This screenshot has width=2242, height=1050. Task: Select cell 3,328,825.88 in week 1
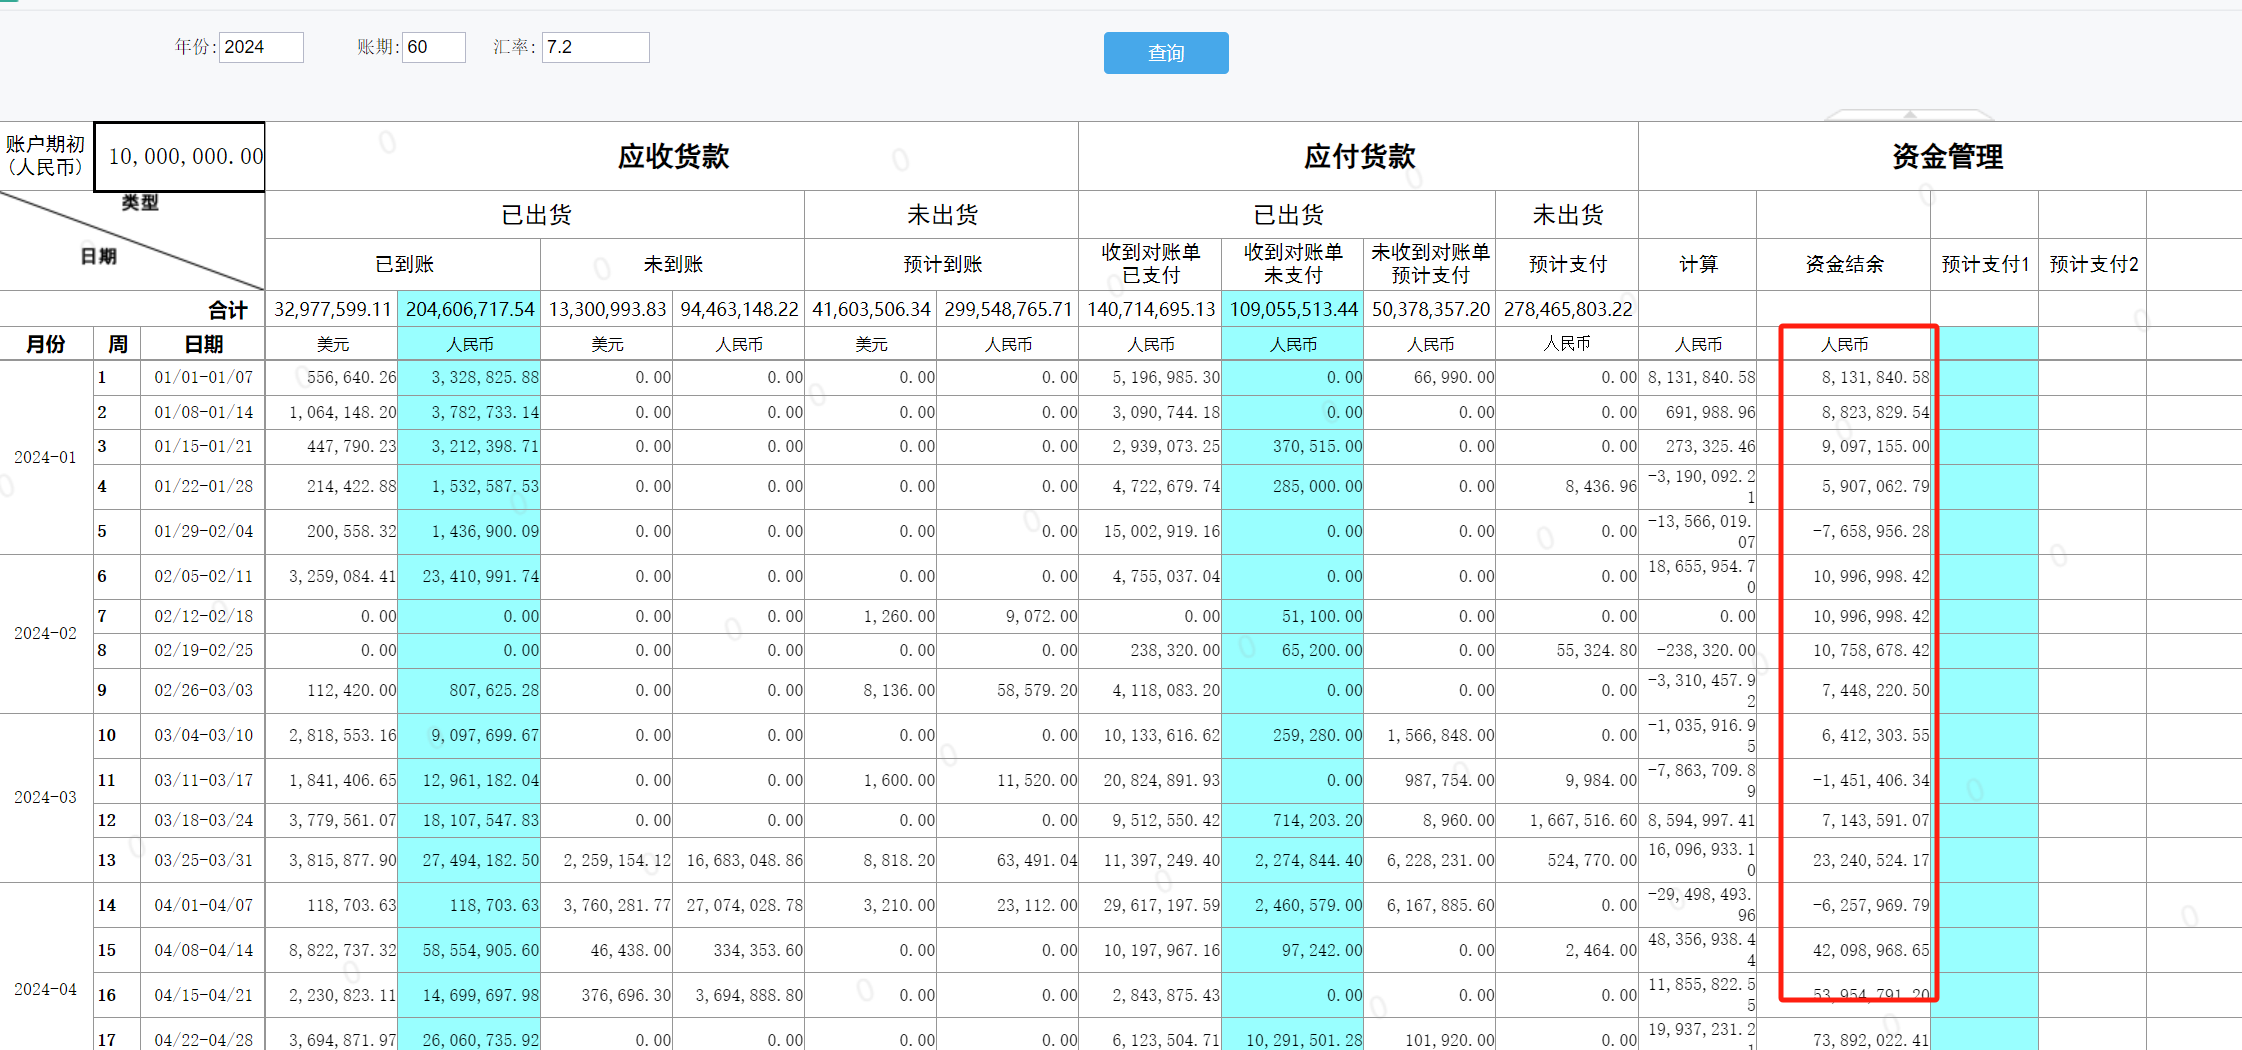pos(469,378)
